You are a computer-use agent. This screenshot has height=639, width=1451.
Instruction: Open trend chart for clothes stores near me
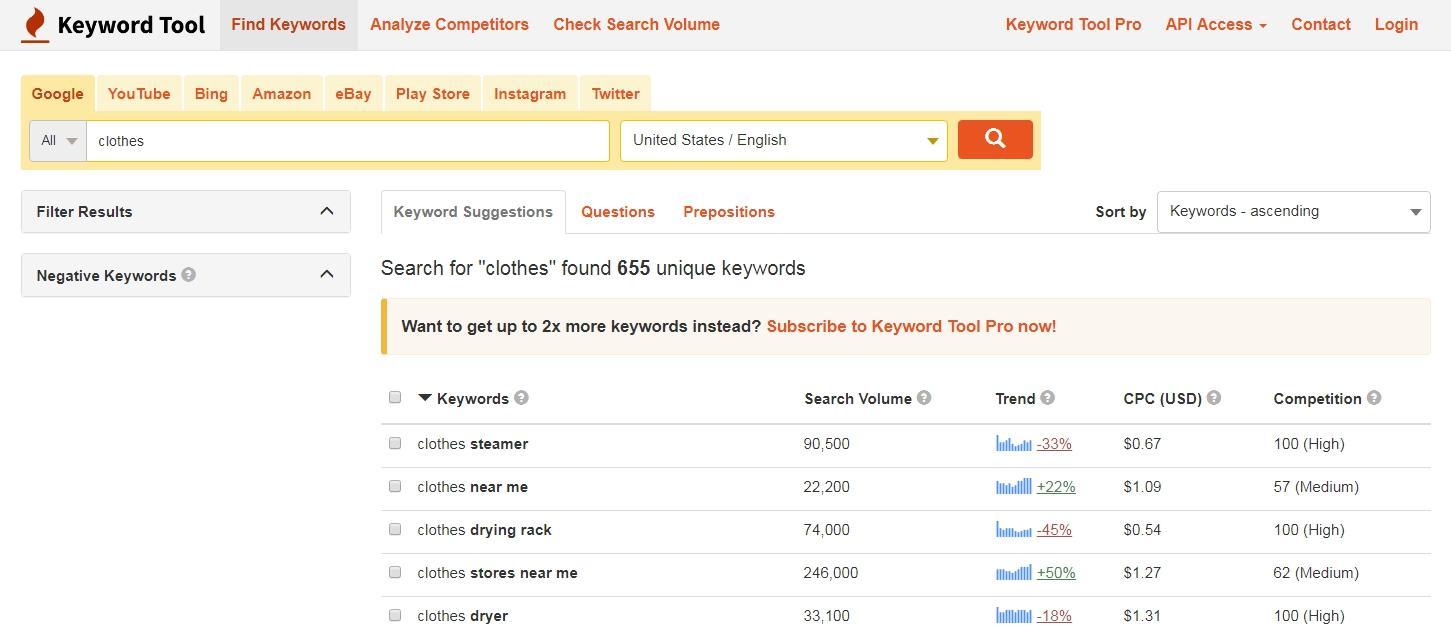[1013, 572]
